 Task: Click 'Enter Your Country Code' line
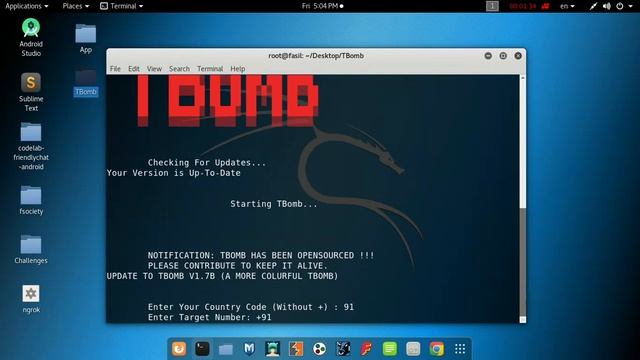pyautogui.click(x=251, y=307)
